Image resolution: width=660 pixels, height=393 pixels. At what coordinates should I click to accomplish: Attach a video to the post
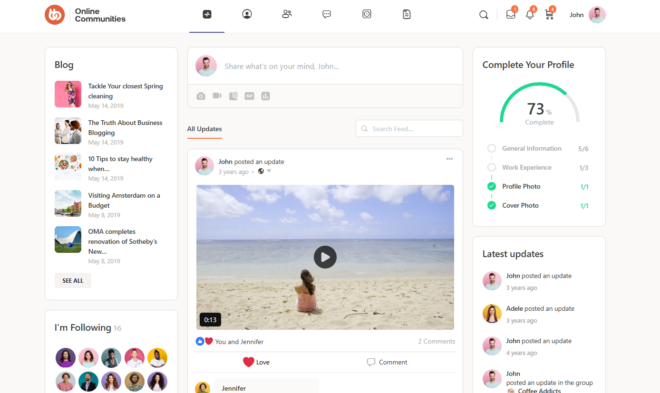tap(217, 96)
